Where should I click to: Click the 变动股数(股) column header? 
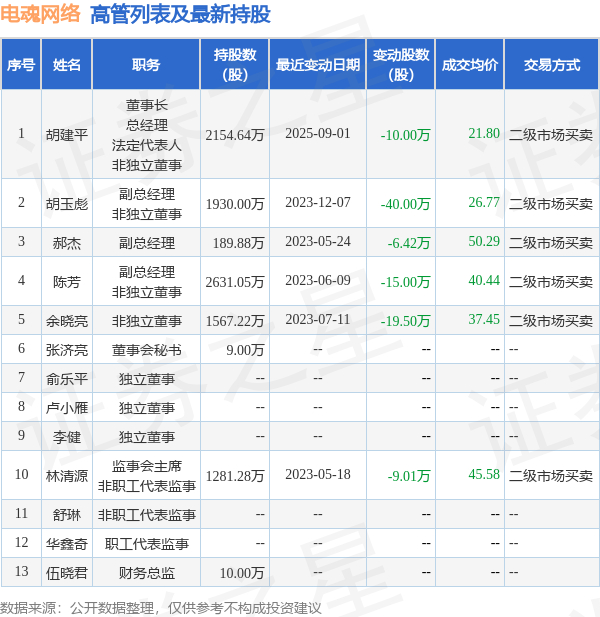(x=401, y=65)
